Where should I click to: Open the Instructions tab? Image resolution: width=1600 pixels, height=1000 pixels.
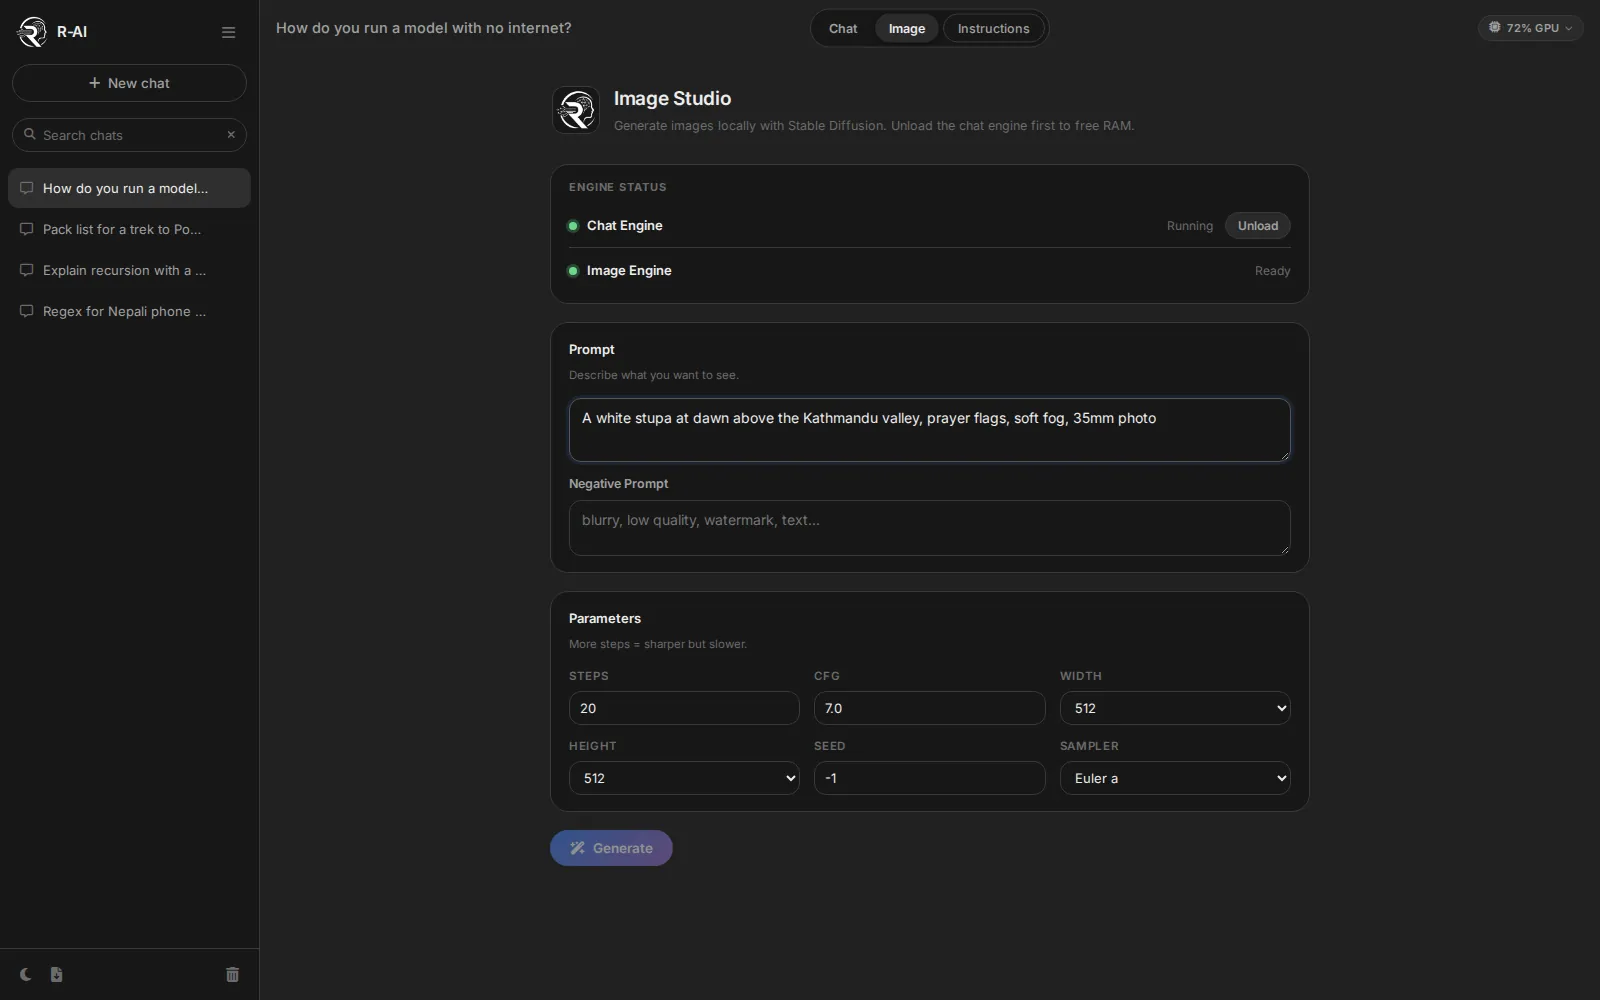tap(993, 28)
